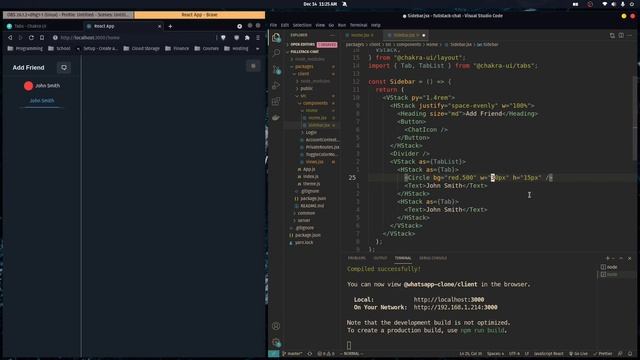Open notifications bell in VS Code status bar
Image resolution: width=640 pixels, height=360 pixels.
pos(630,353)
